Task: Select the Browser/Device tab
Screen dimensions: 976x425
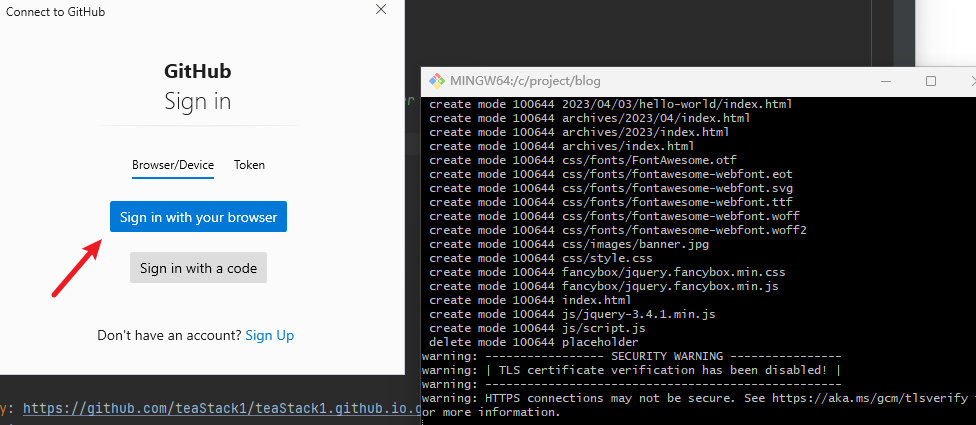Action: tap(173, 165)
